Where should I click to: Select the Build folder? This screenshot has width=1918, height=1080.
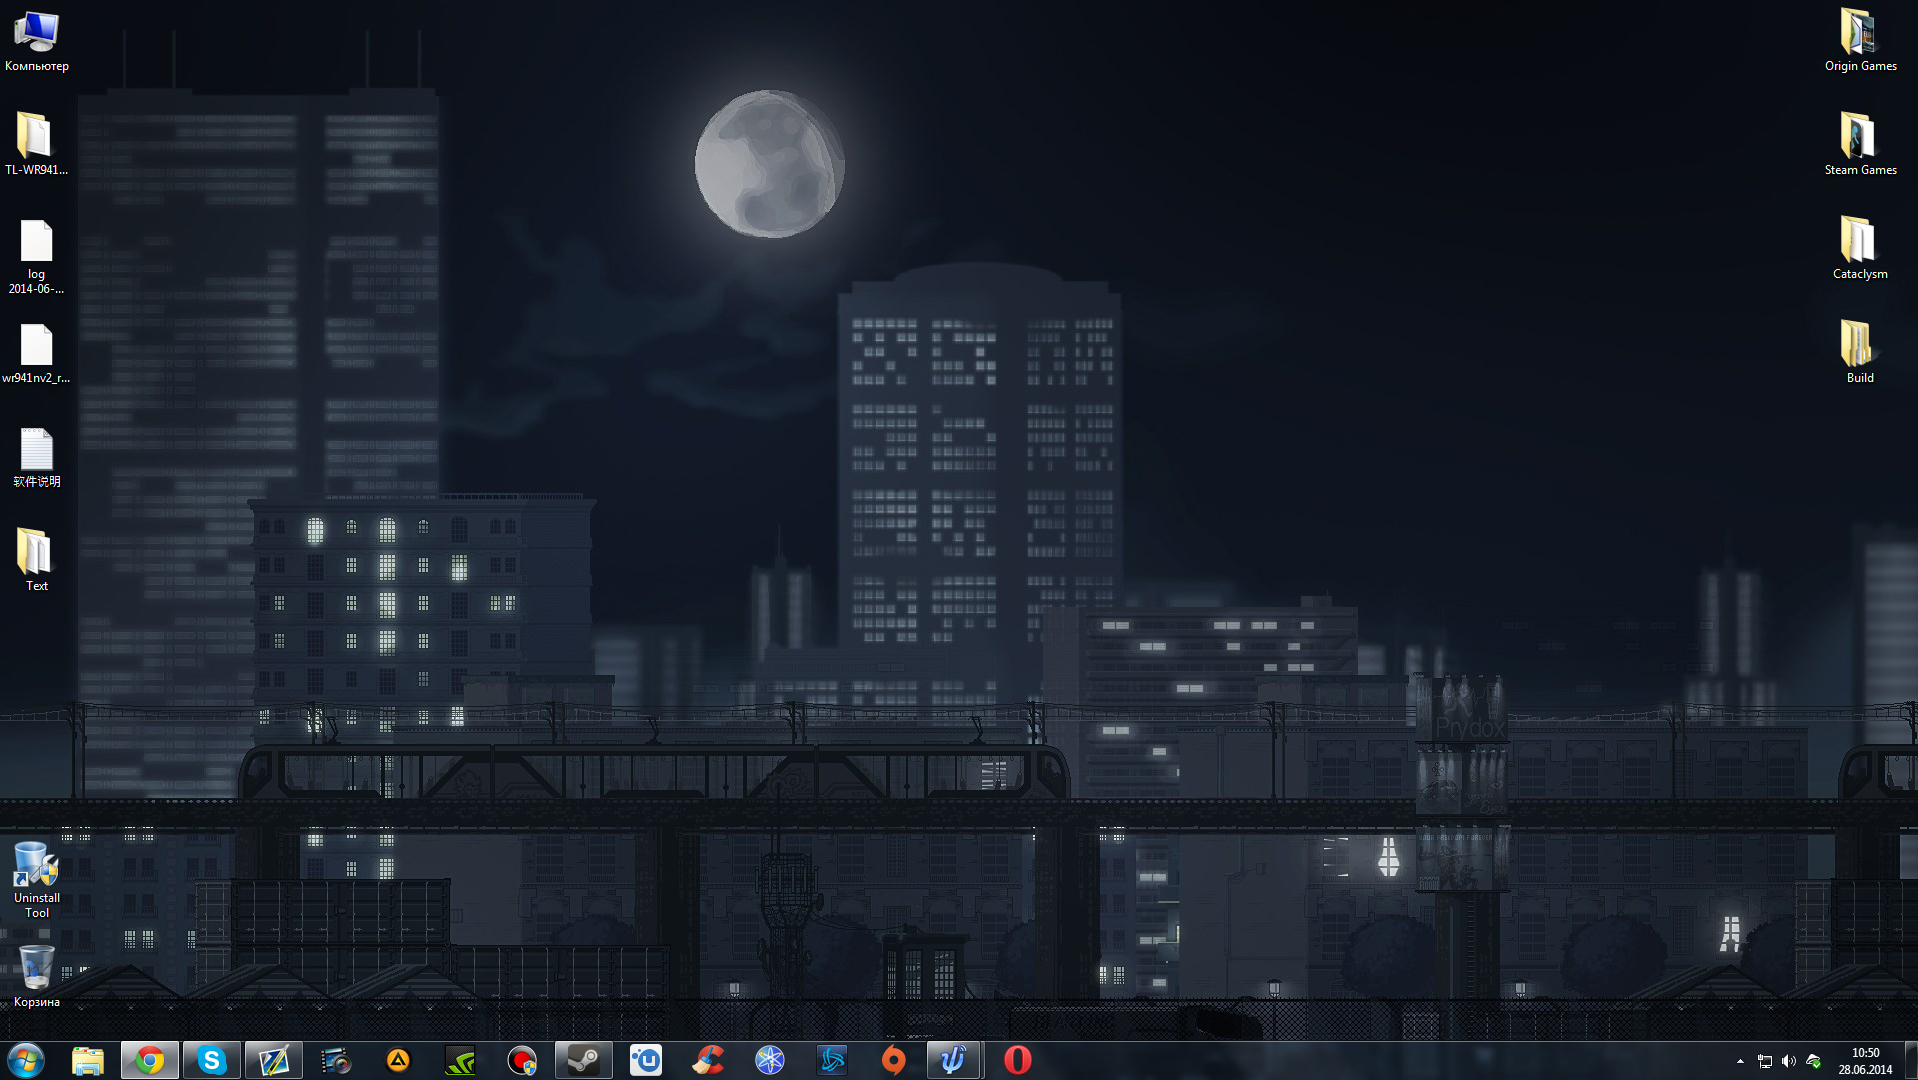[x=1860, y=352]
